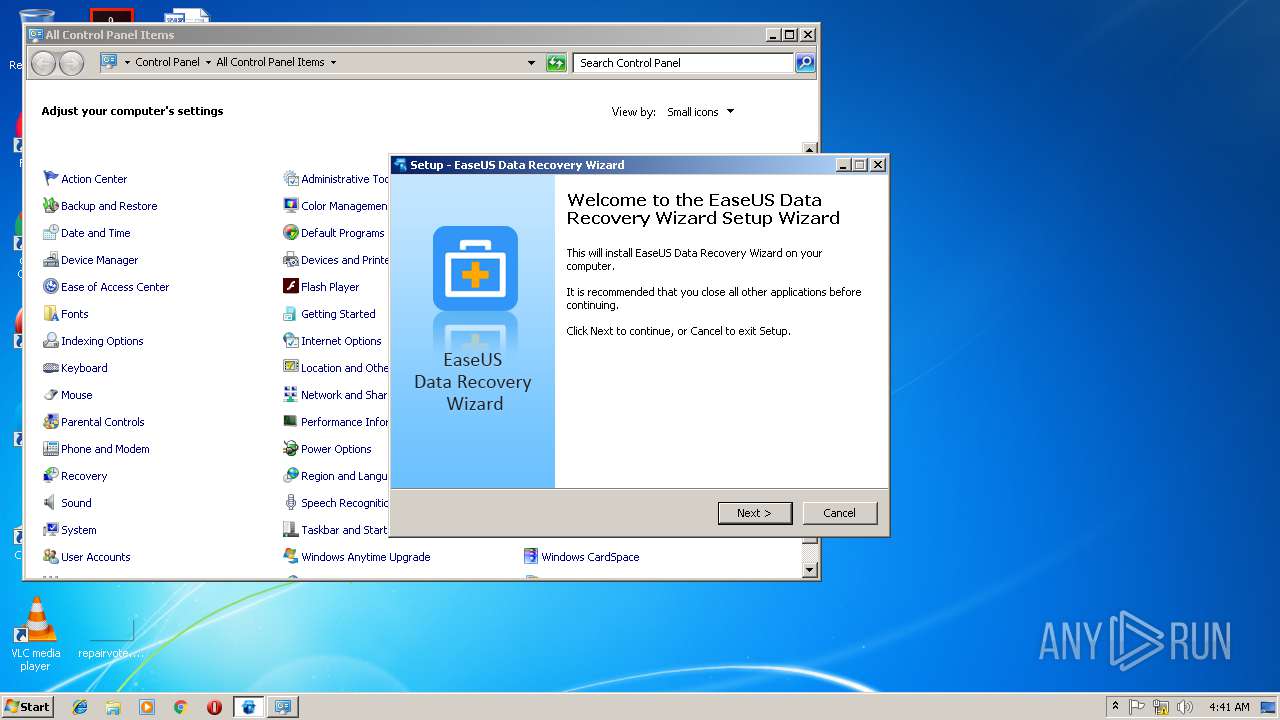1280x720 pixels.
Task: Launch Chrome from taskbar
Action: pyautogui.click(x=180, y=707)
